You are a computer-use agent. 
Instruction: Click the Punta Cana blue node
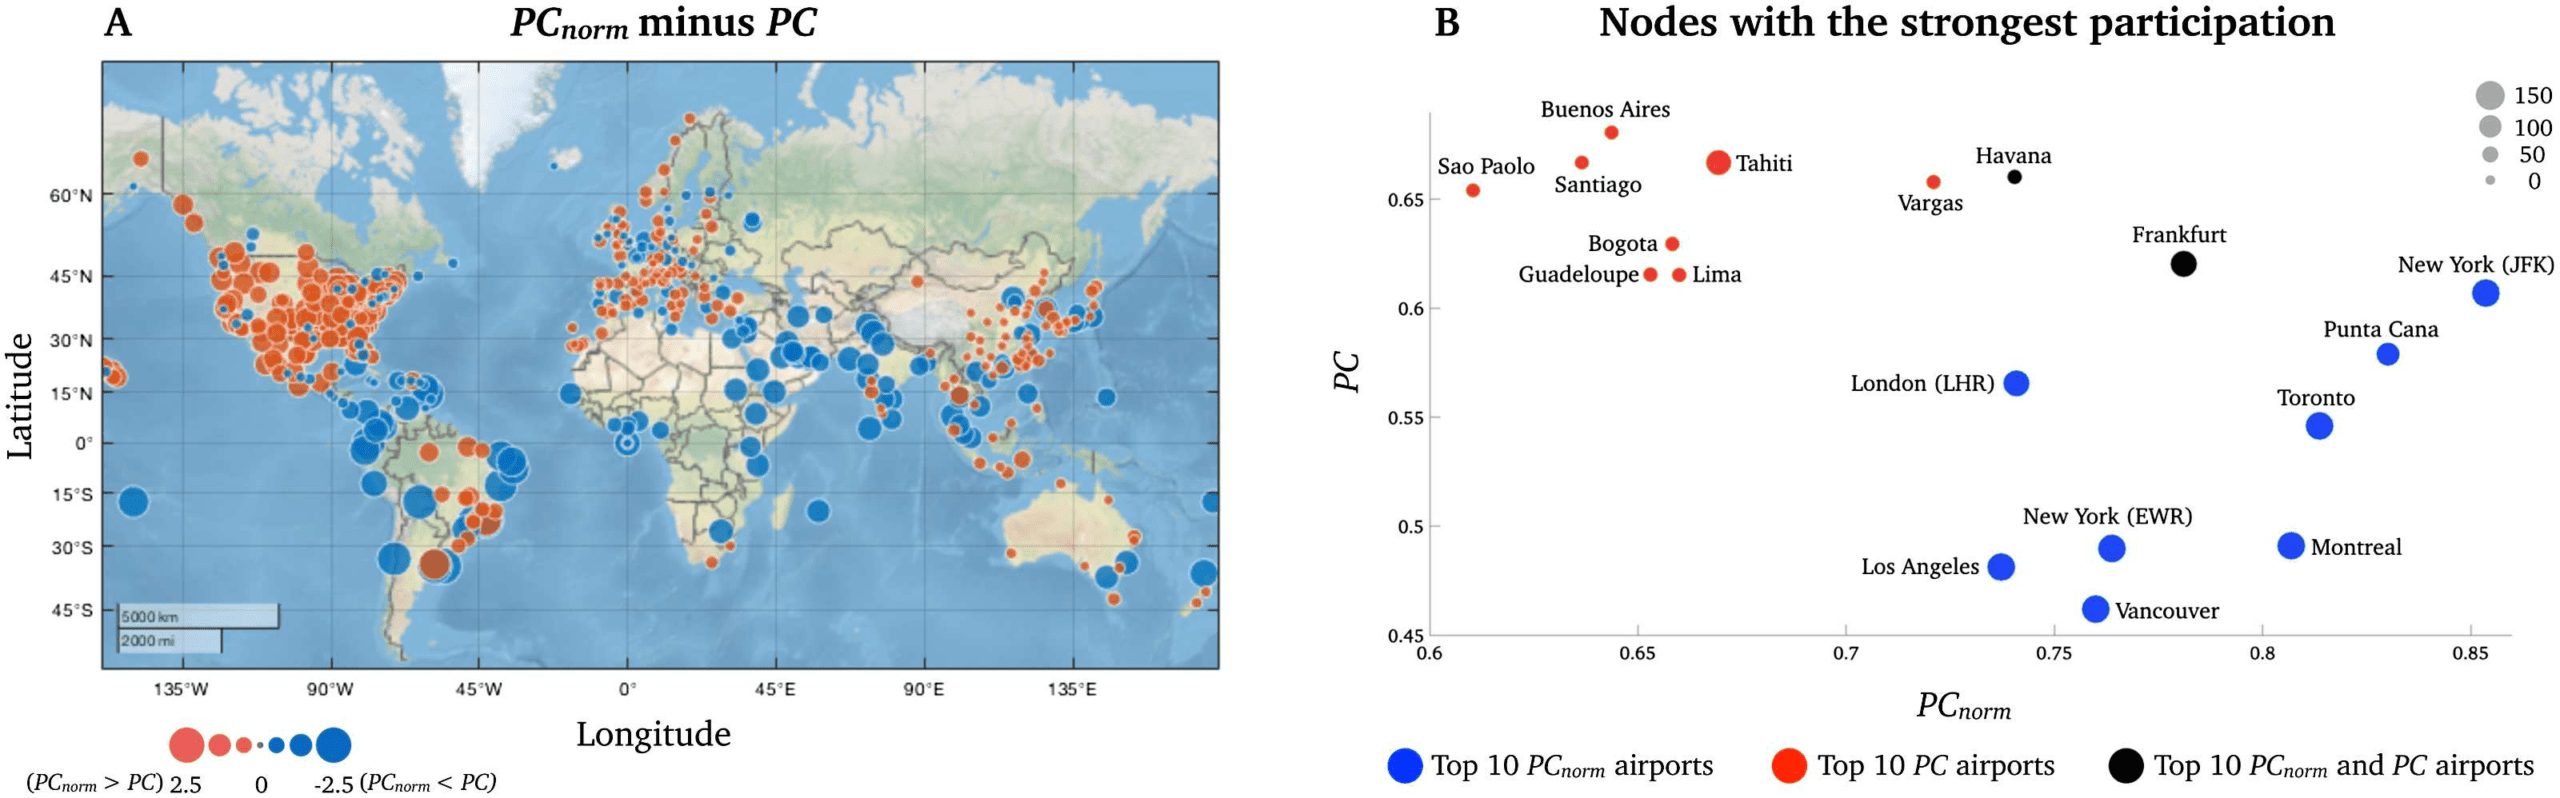(x=2386, y=354)
